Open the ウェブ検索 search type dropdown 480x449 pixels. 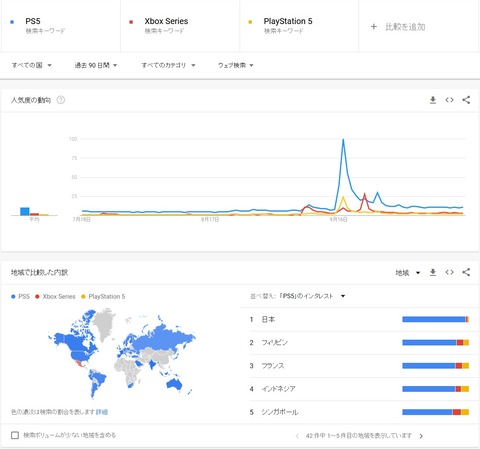236,65
